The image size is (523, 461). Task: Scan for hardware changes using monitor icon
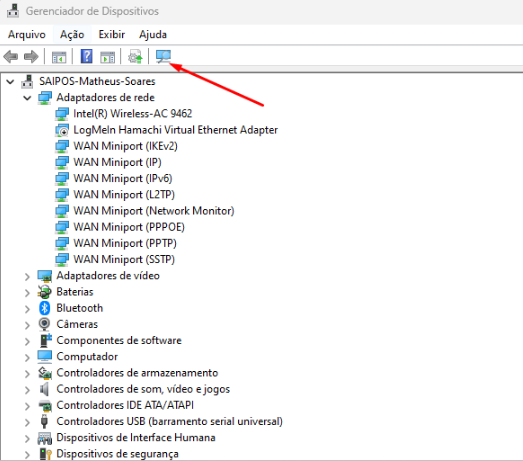pyautogui.click(x=163, y=56)
